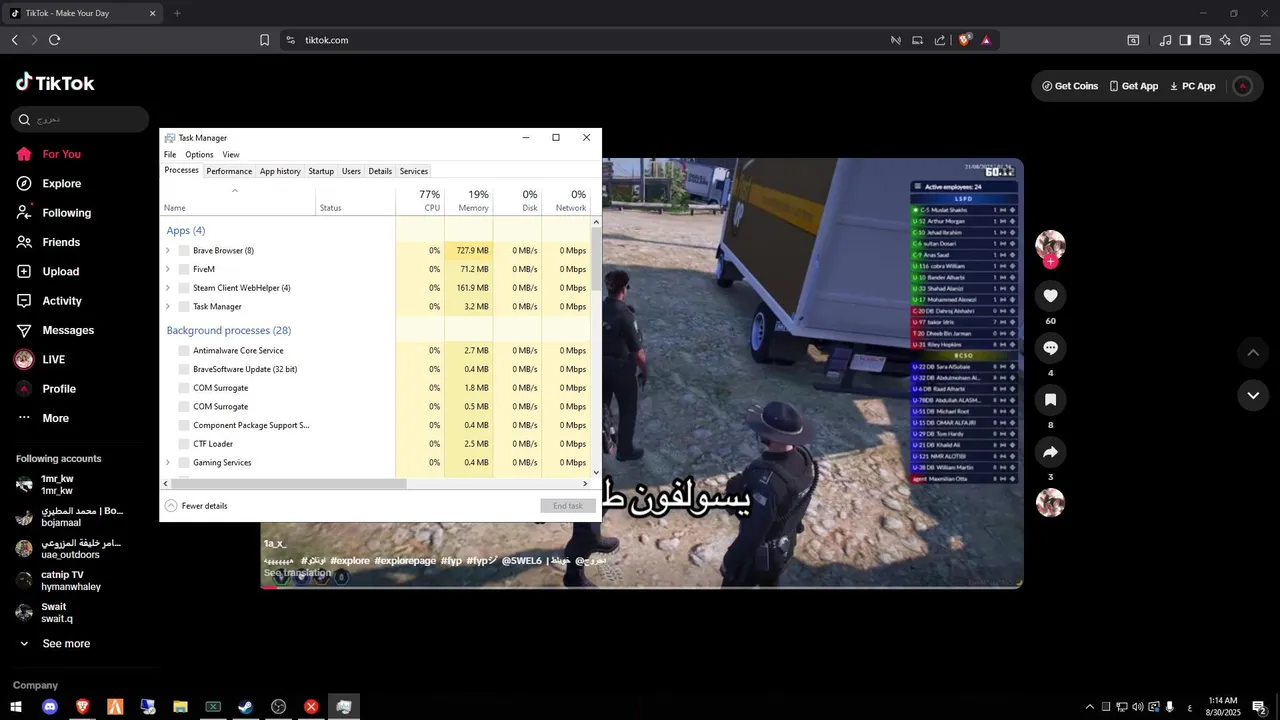Bookmark the TikTok video to favorites
Image resolution: width=1280 pixels, height=720 pixels.
click(x=1050, y=400)
